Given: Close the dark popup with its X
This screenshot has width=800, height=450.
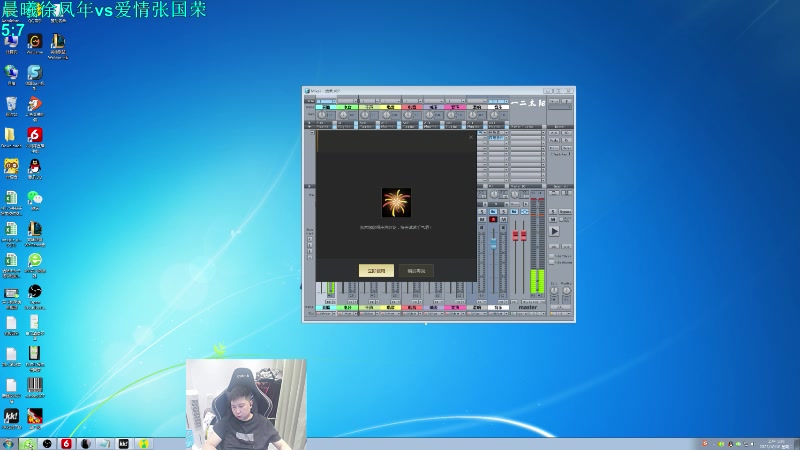Looking at the screenshot, I should click(471, 137).
